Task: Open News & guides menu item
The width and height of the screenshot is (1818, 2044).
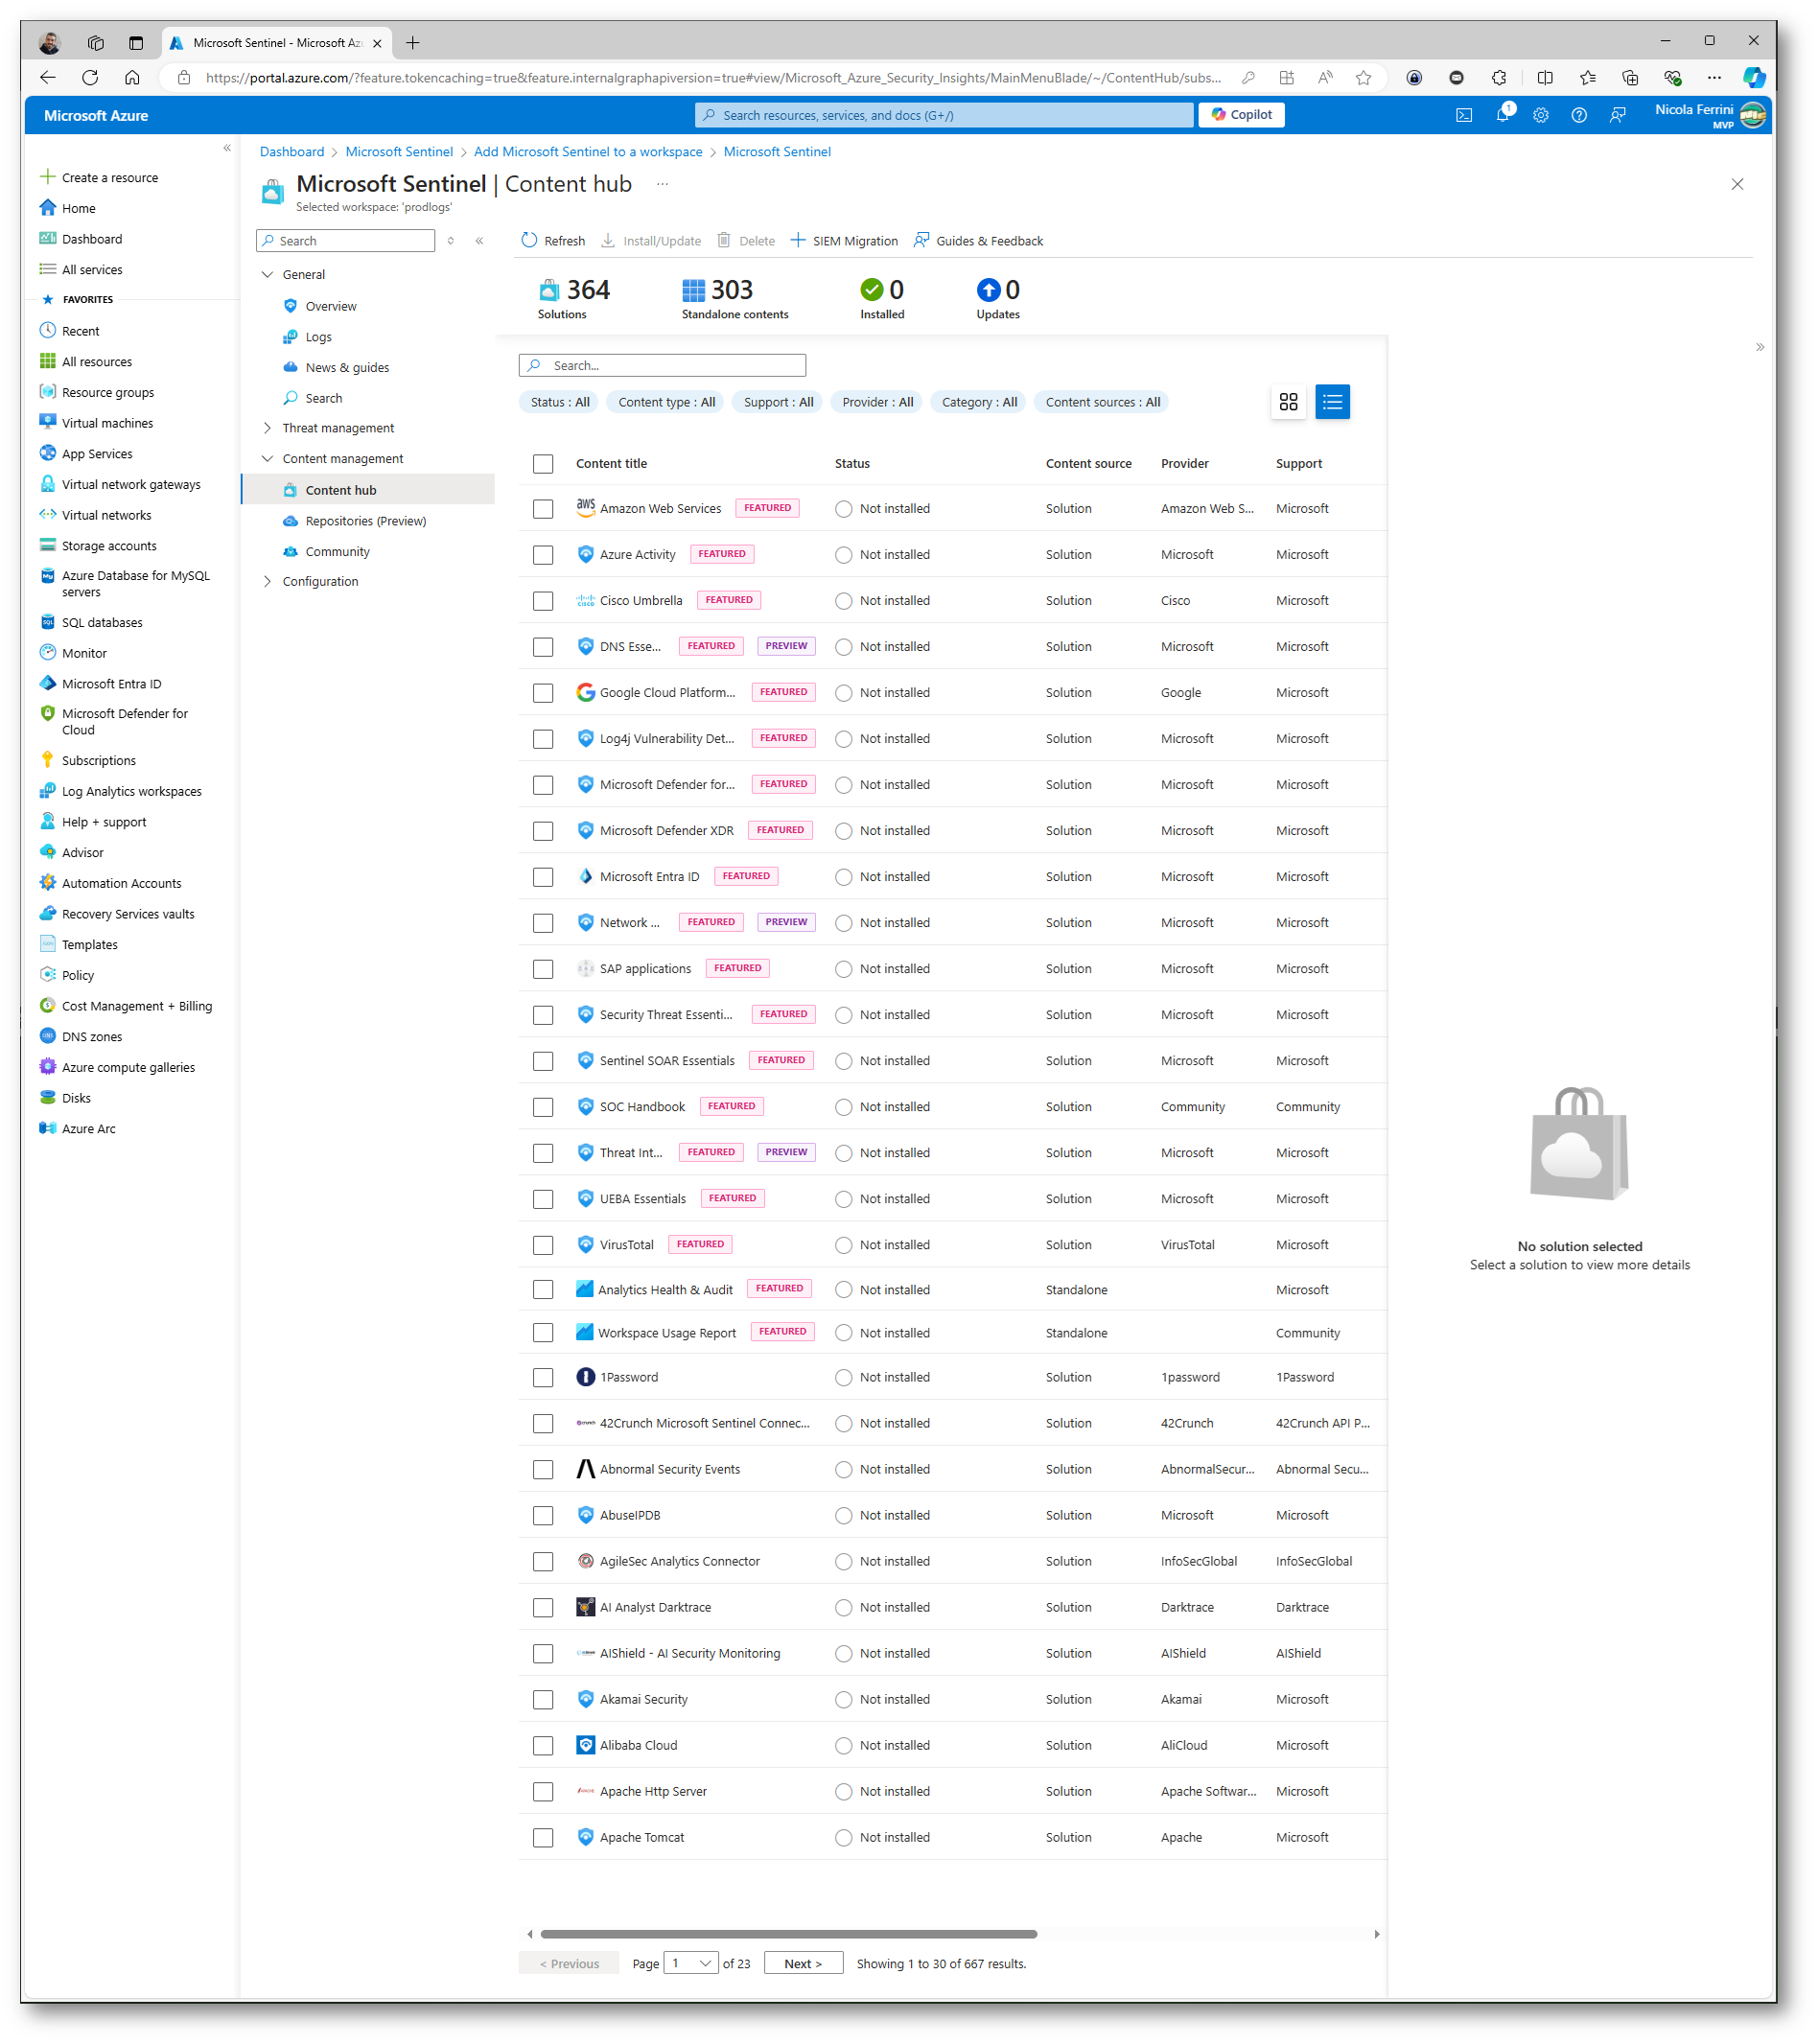Action: [347, 367]
